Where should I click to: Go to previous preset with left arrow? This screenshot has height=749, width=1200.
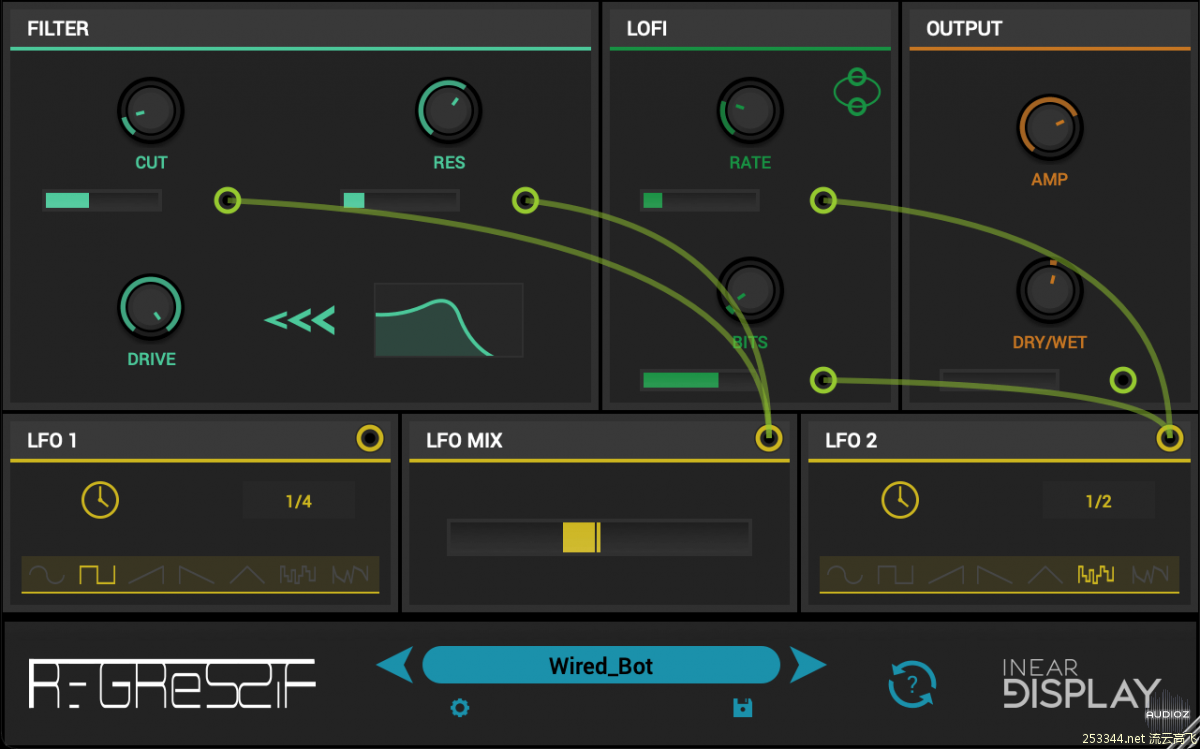coord(394,664)
